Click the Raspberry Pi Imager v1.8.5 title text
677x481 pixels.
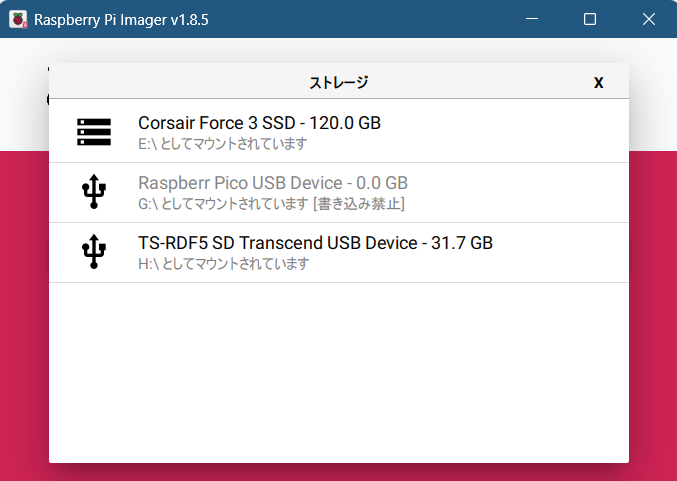click(121, 20)
